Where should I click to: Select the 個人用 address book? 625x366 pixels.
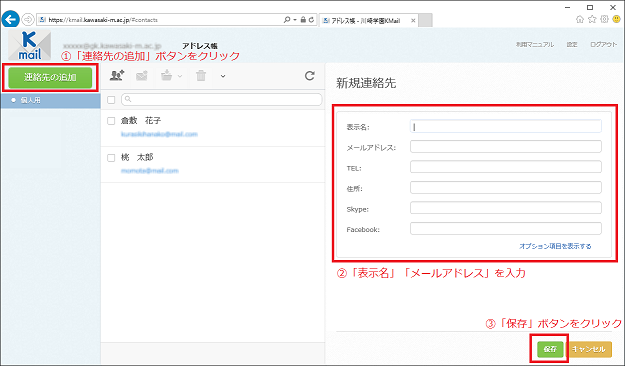(x=51, y=100)
